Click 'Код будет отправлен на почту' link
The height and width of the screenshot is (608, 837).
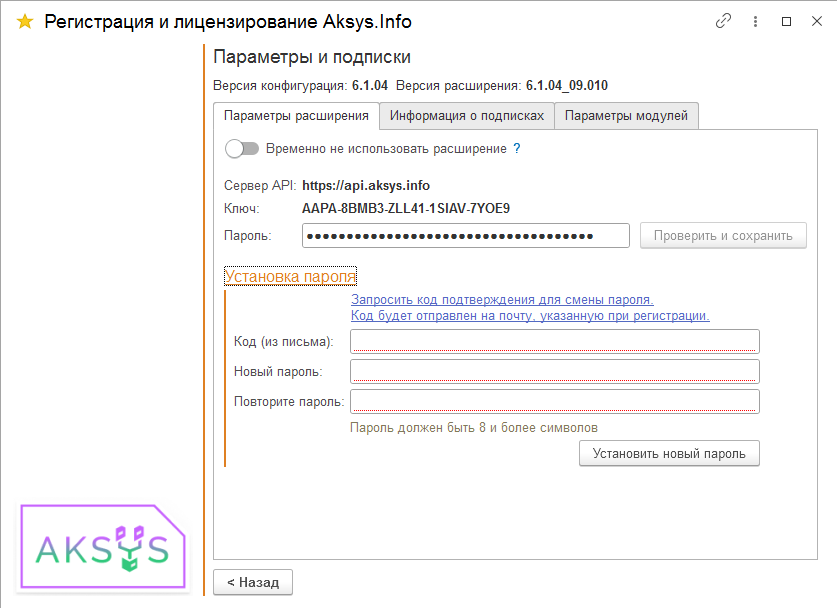point(530,315)
